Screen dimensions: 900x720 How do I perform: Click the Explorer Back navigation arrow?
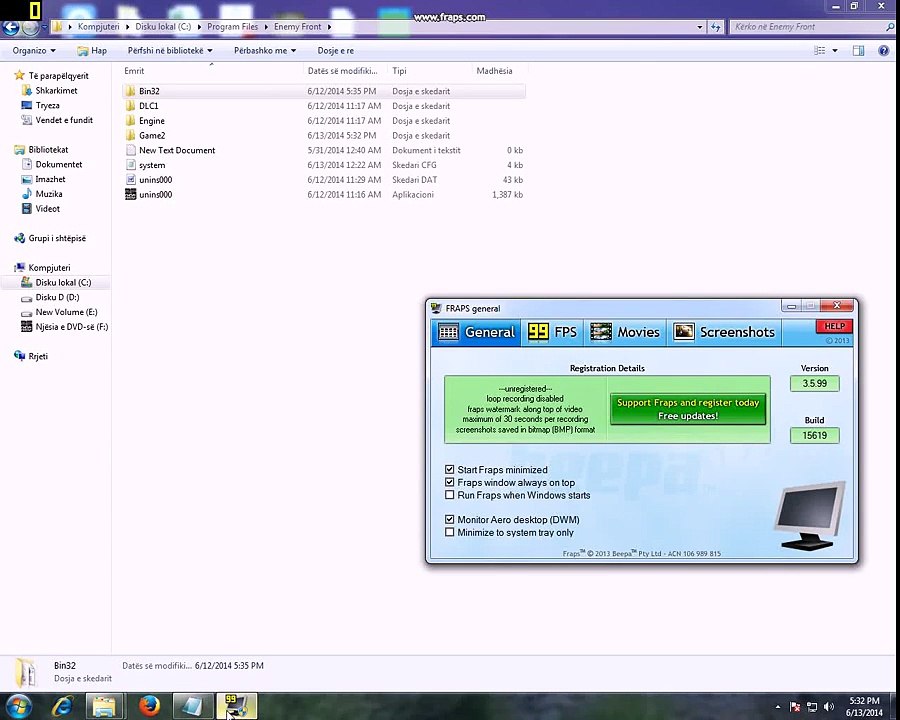tap(10, 26)
